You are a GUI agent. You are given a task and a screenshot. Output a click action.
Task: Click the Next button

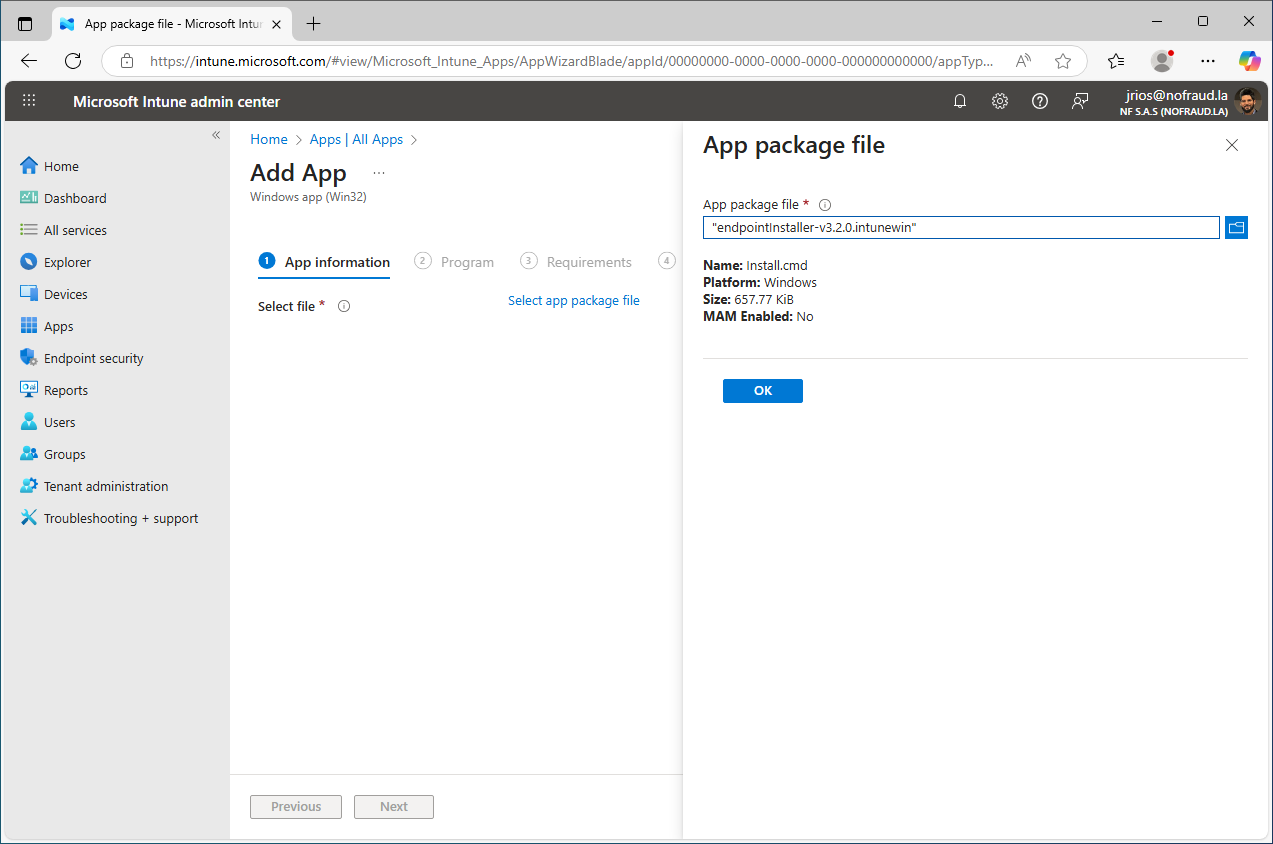coord(394,807)
